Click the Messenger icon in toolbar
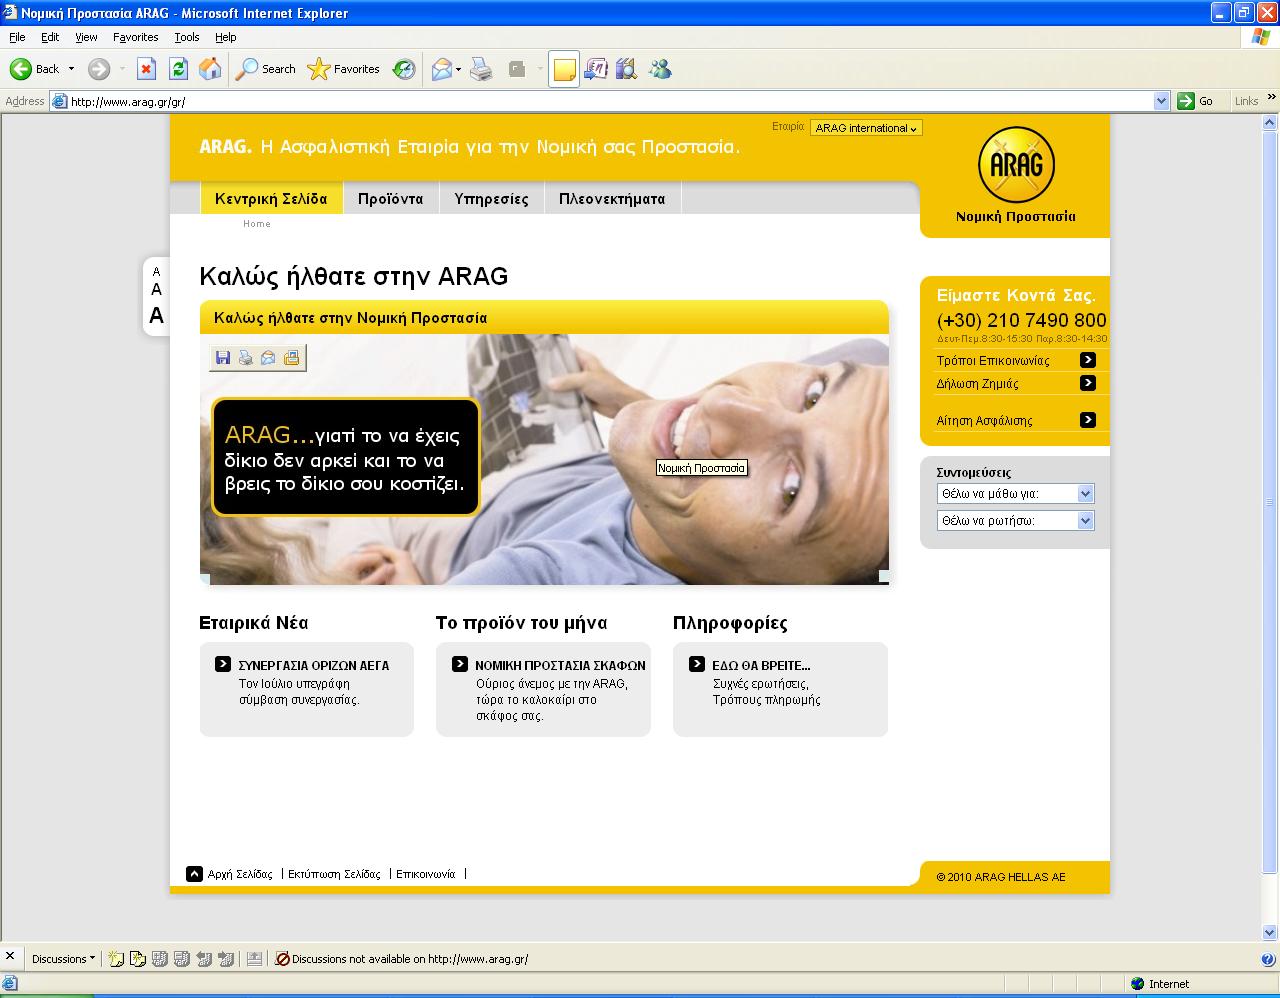 click(660, 69)
